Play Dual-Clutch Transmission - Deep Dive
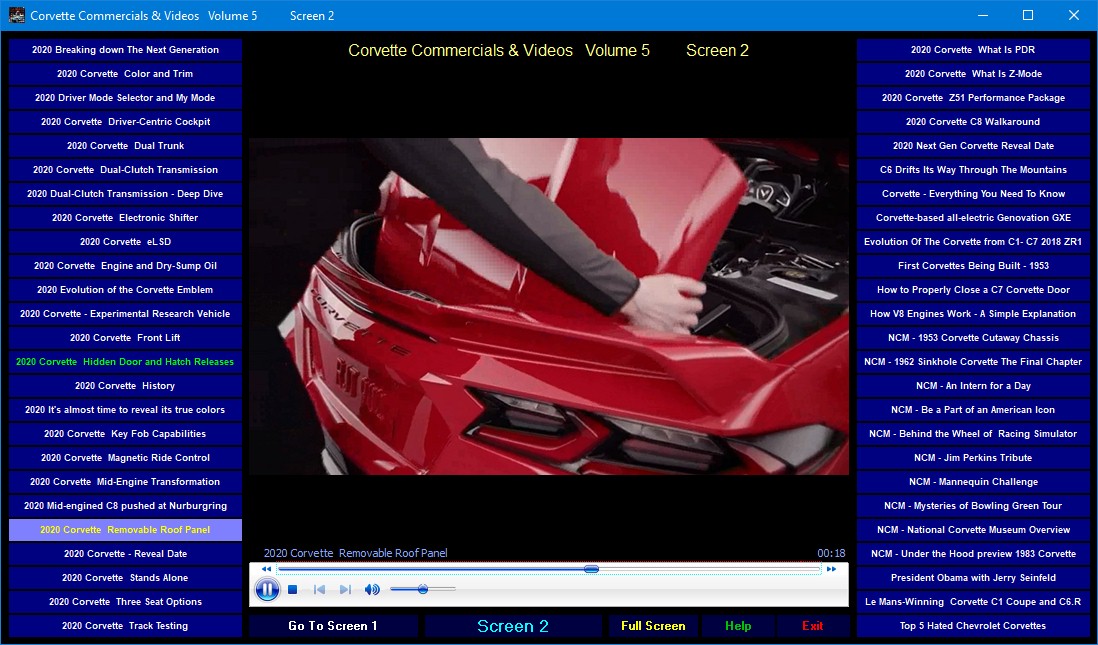This screenshot has height=645, width=1098. pyautogui.click(x=125, y=194)
